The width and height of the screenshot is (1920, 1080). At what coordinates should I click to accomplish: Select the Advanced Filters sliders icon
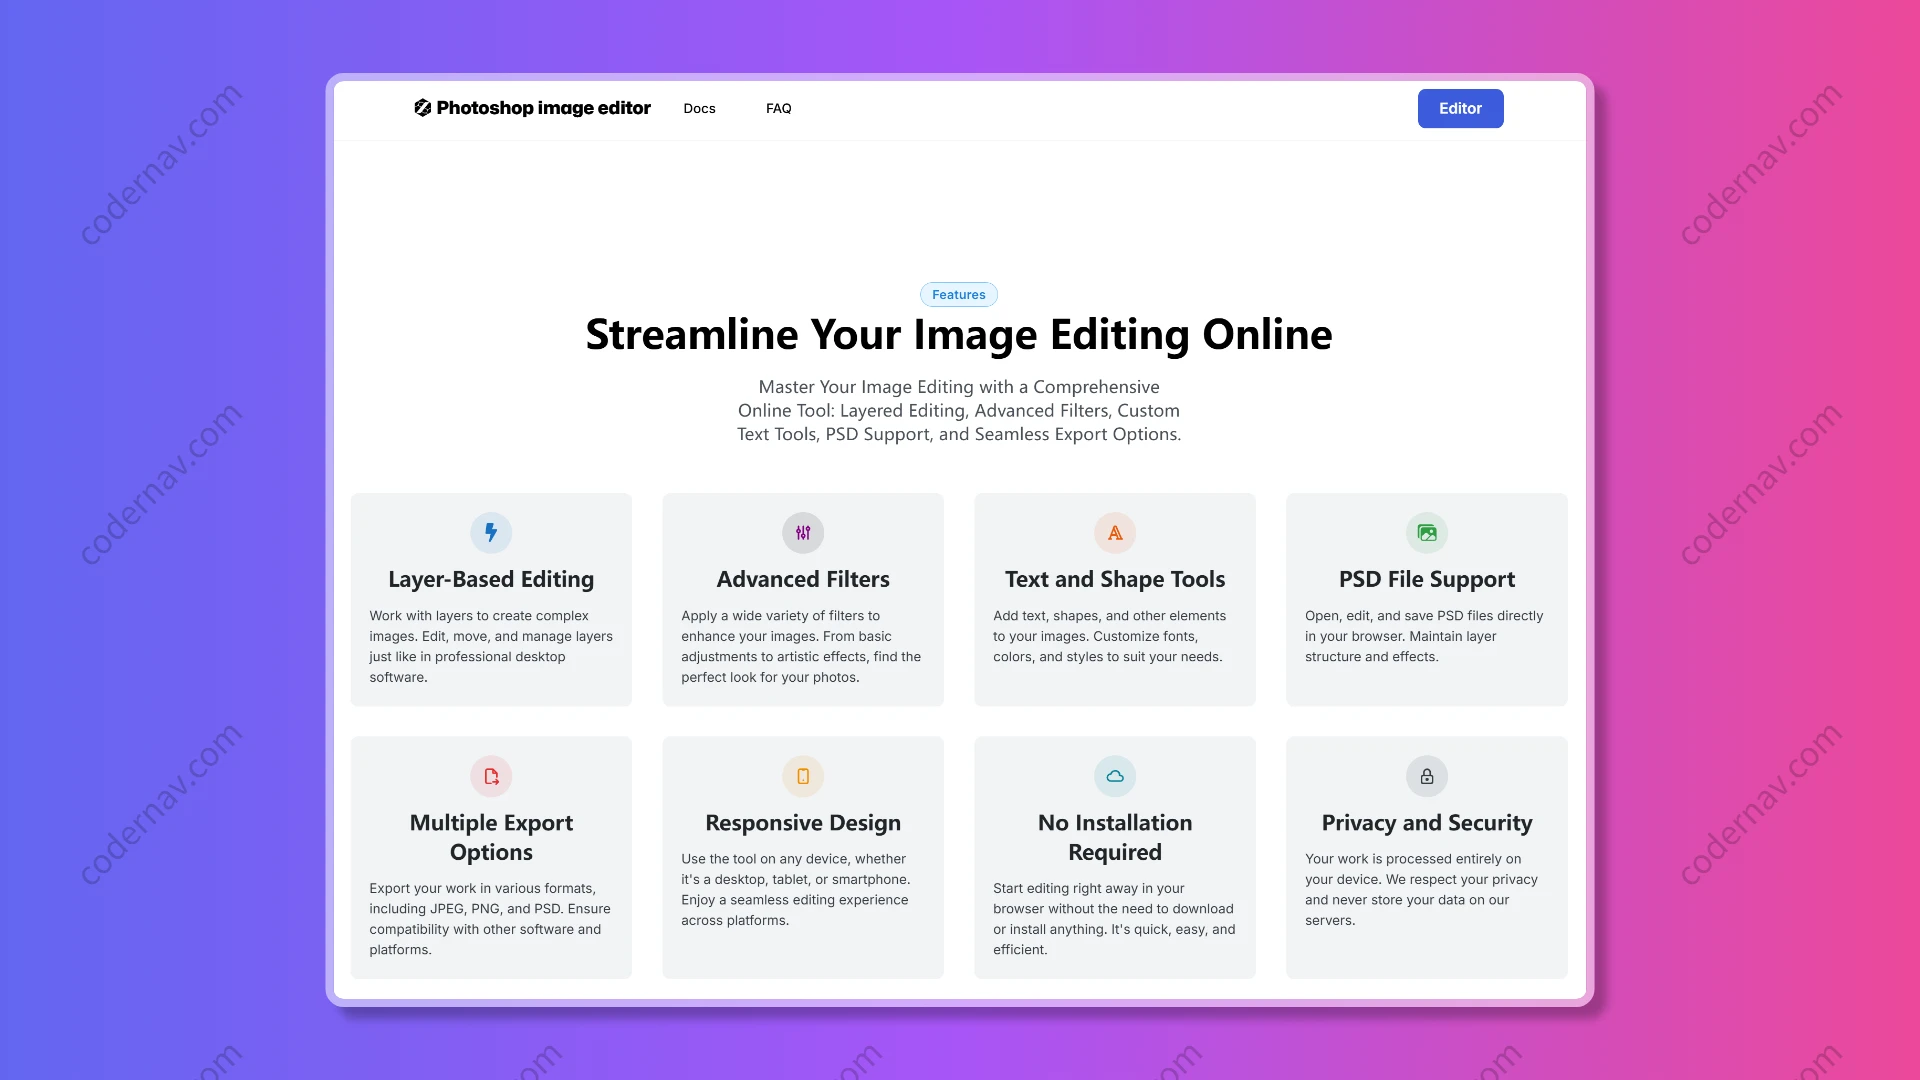coord(802,532)
